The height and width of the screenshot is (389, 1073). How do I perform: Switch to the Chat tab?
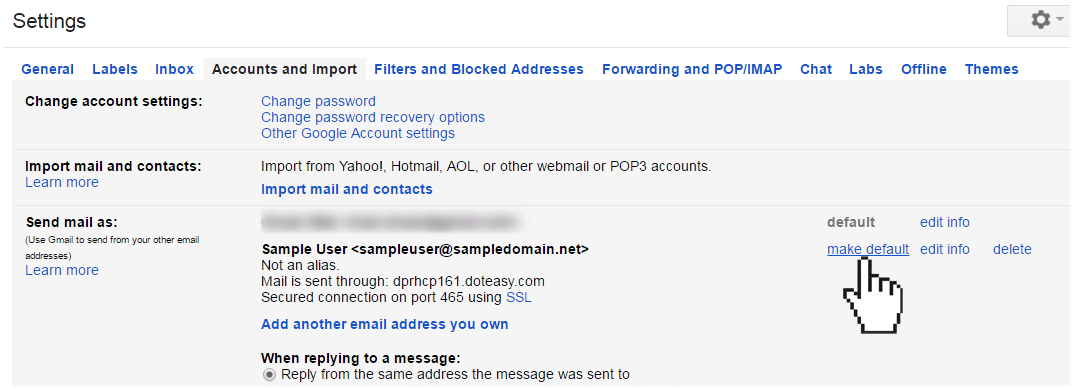click(816, 69)
